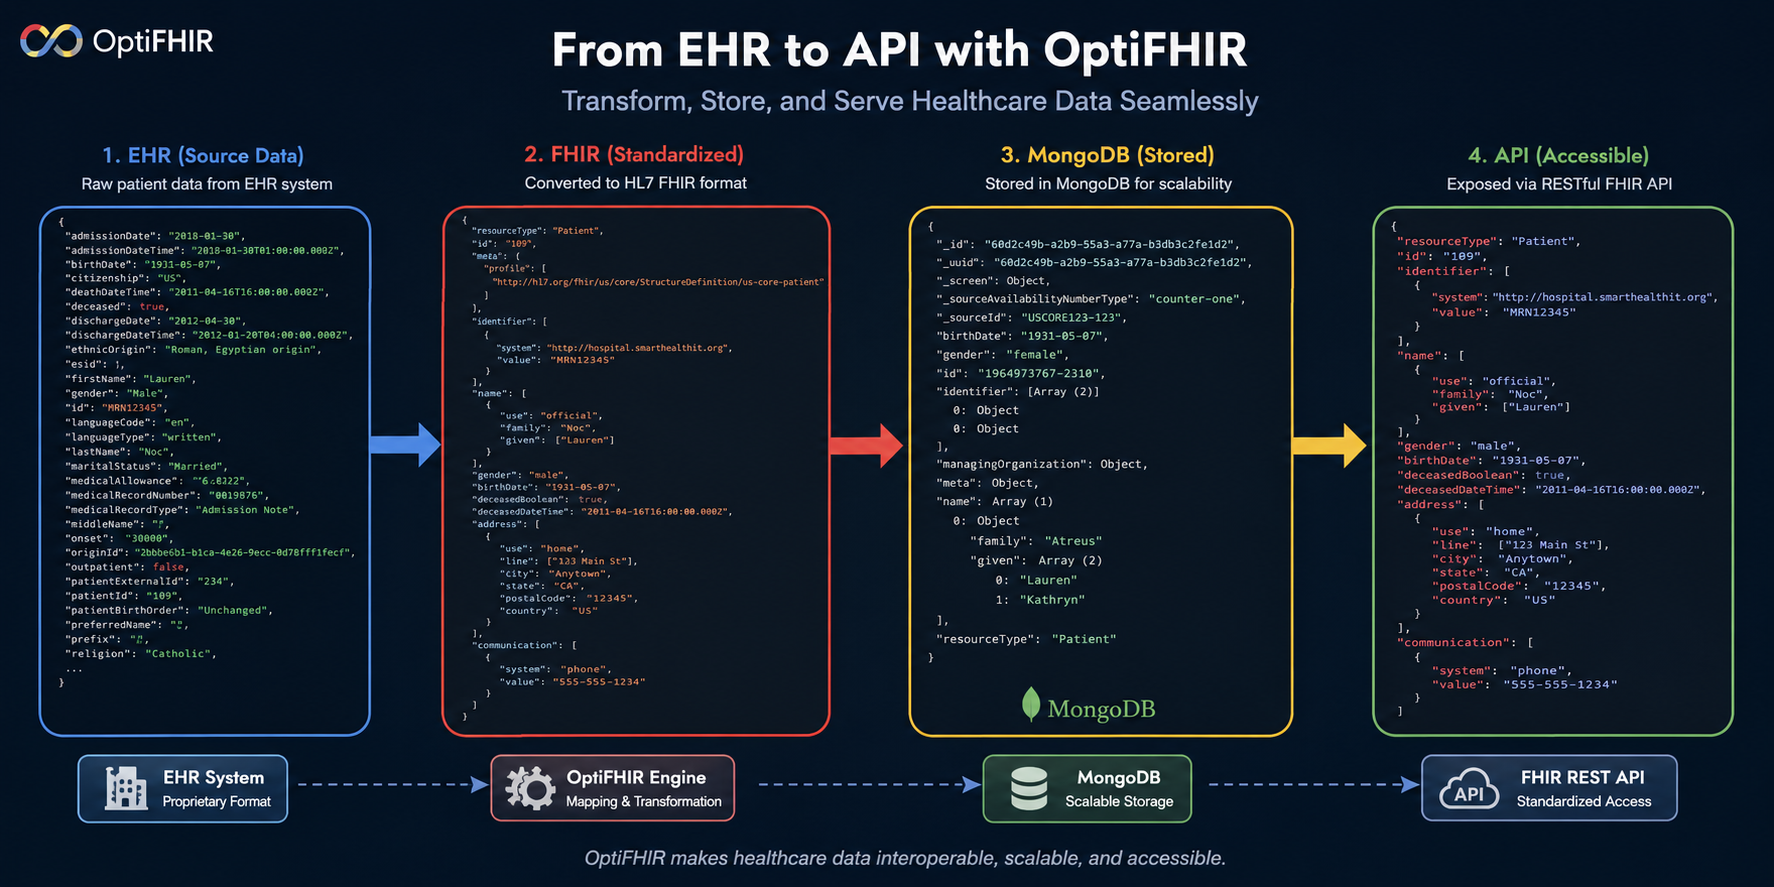Click the OptiFHIR Engine gear icon
The width and height of the screenshot is (1774, 887).
pyautogui.click(x=529, y=788)
